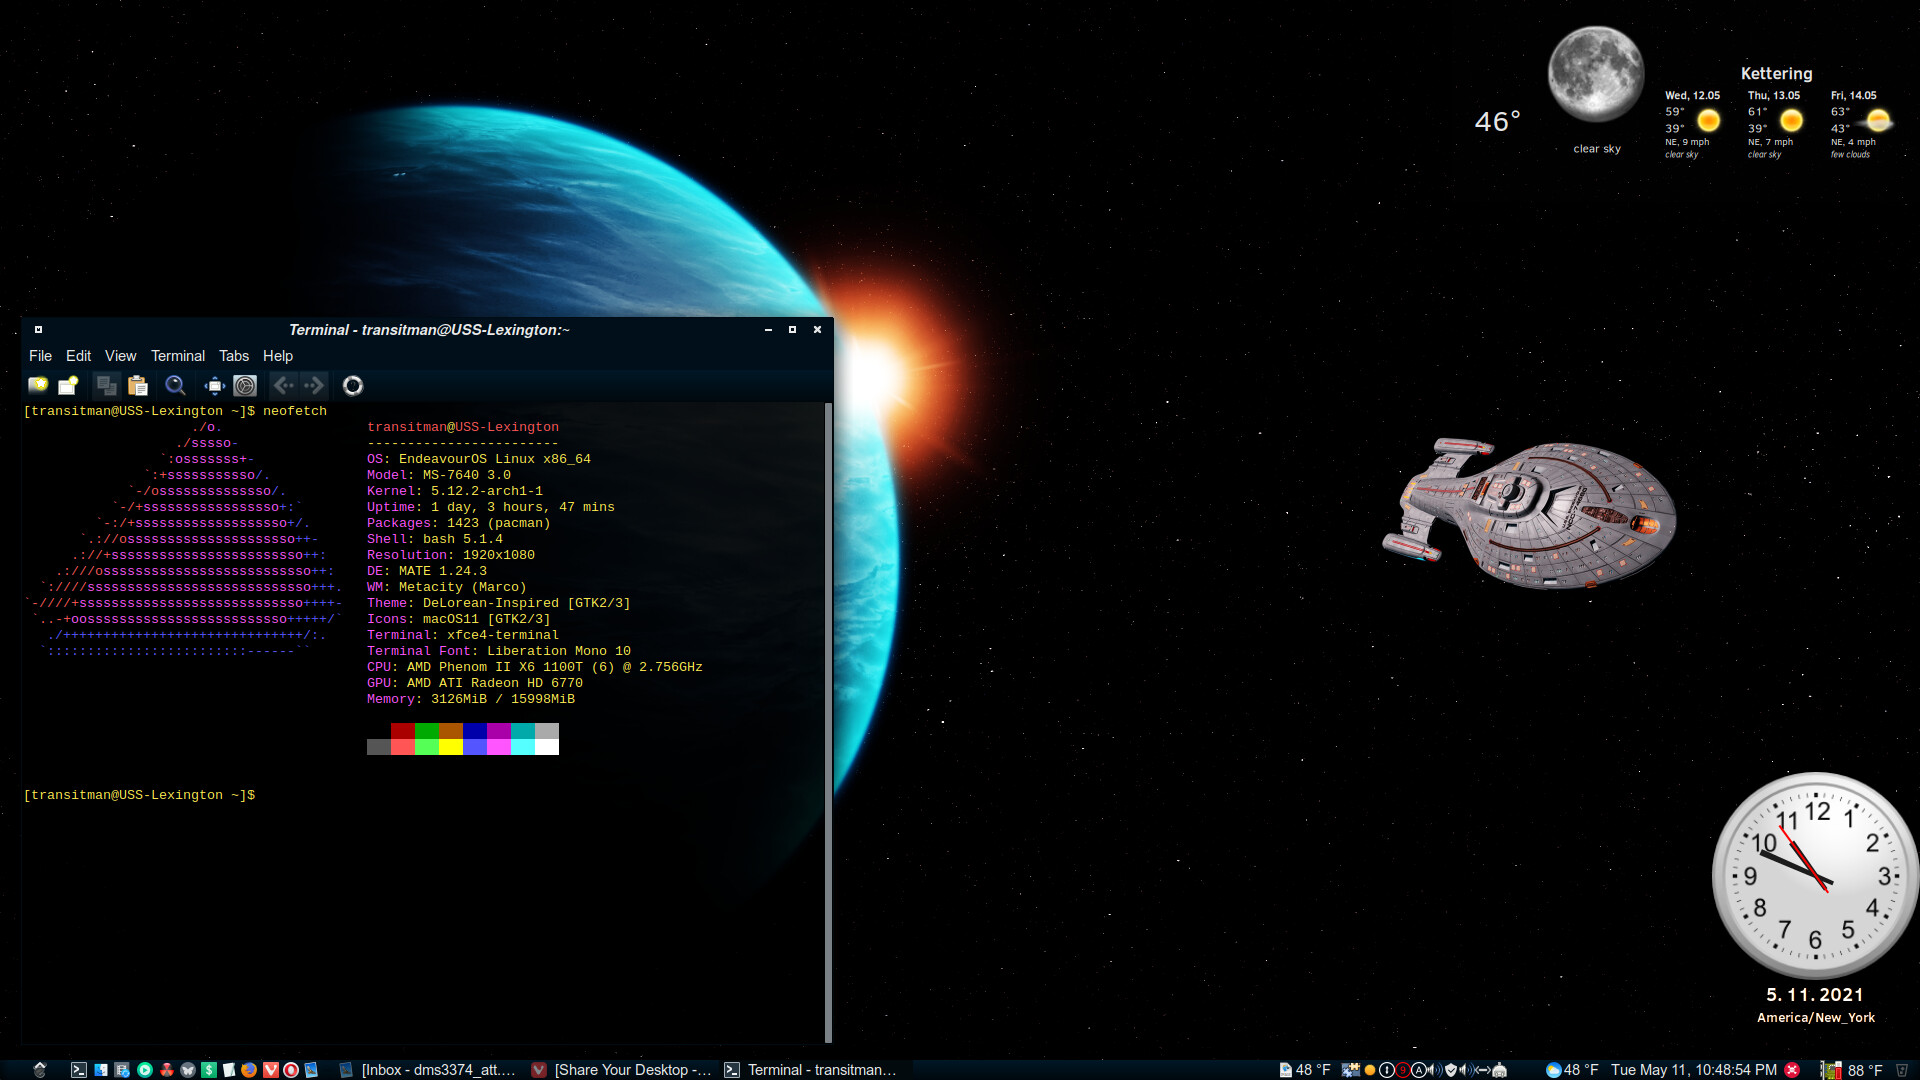Image resolution: width=1920 pixels, height=1080 pixels.
Task: Open the terminal Search magnifier
Action: pyautogui.click(x=175, y=385)
